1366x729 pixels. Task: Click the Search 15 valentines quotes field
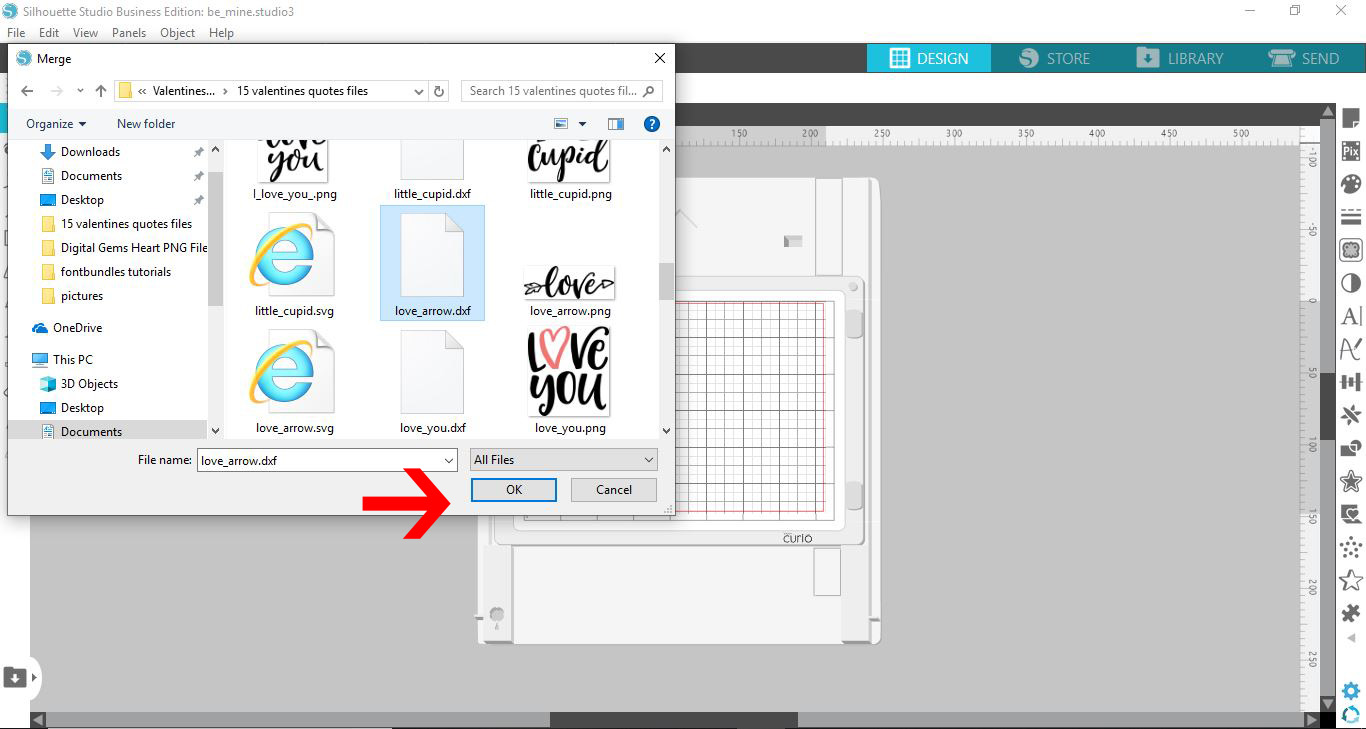point(562,91)
